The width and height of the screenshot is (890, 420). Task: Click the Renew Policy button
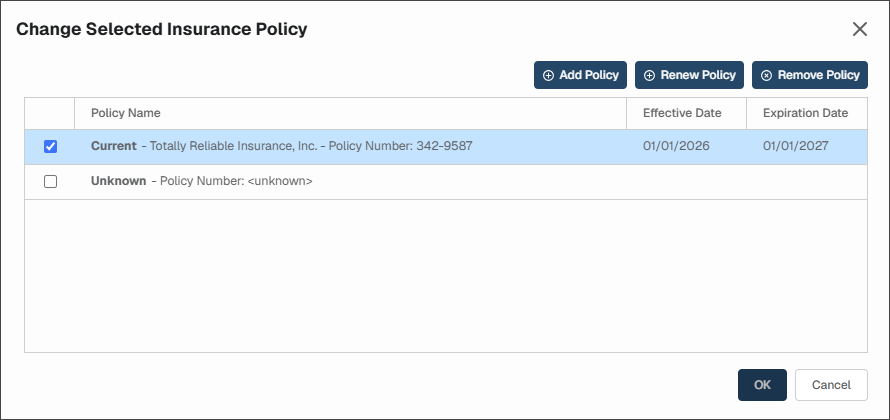point(689,75)
